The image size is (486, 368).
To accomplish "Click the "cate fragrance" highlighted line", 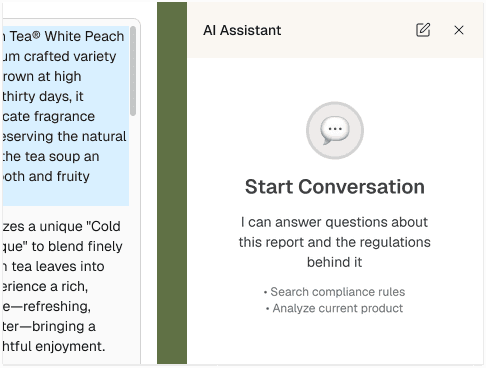I will (49, 116).
